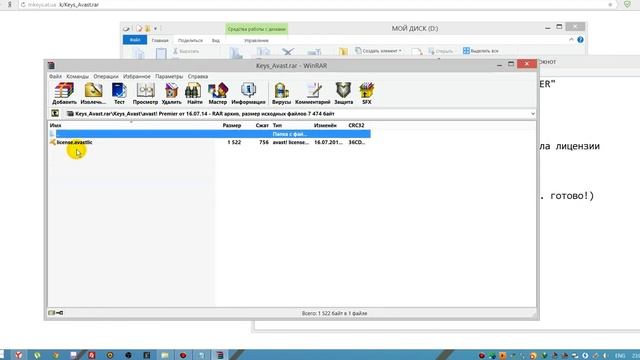
Task: Click the 16.07.201... modified date cell
Action: (x=328, y=142)
